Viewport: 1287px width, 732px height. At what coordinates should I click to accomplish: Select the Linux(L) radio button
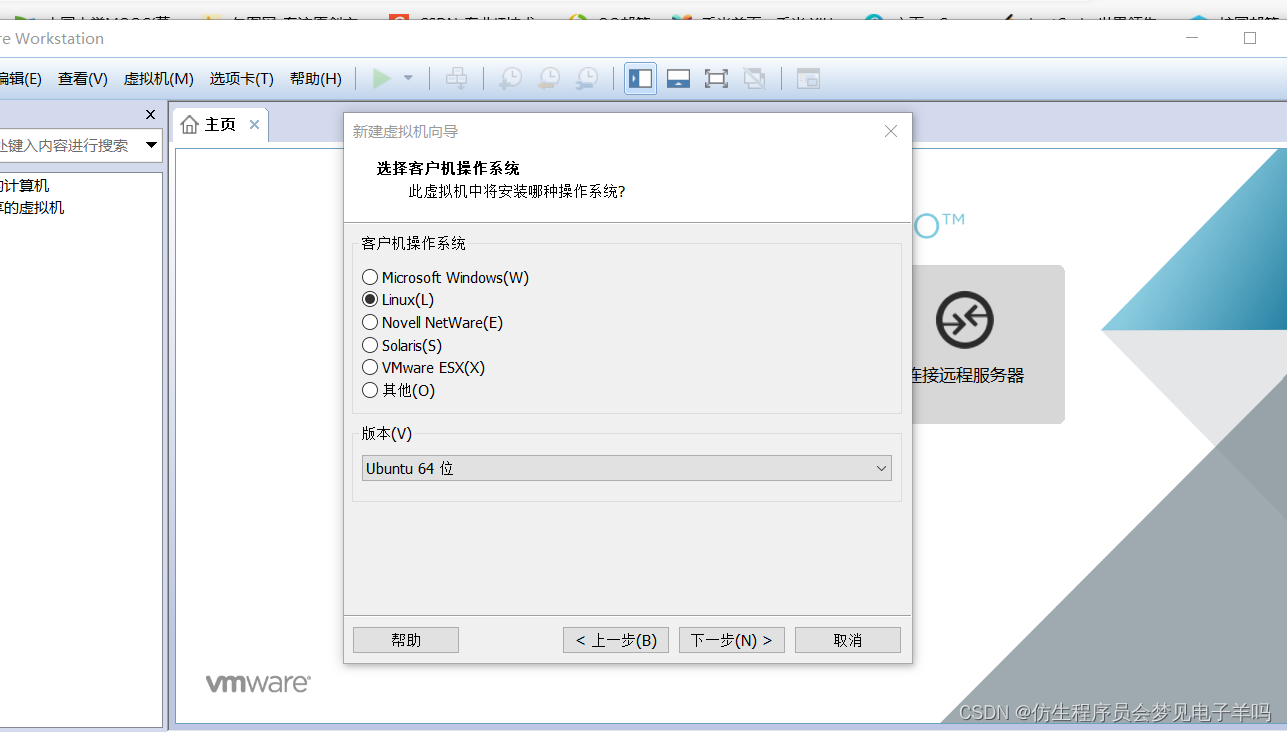370,299
